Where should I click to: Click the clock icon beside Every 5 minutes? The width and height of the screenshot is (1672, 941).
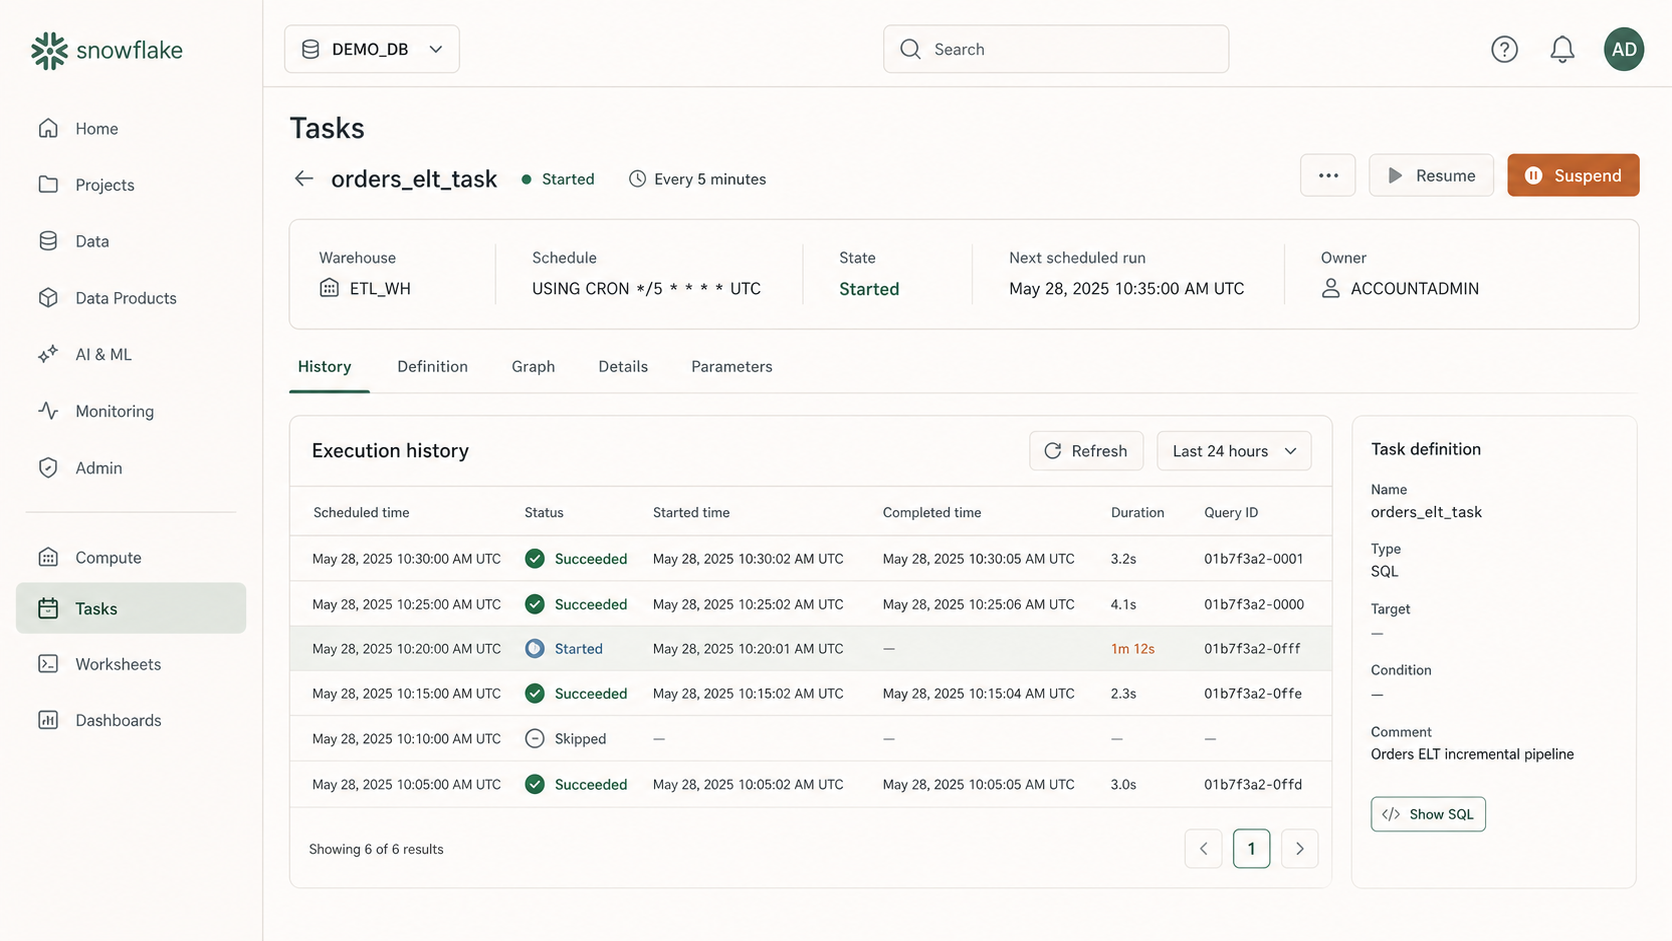637,179
